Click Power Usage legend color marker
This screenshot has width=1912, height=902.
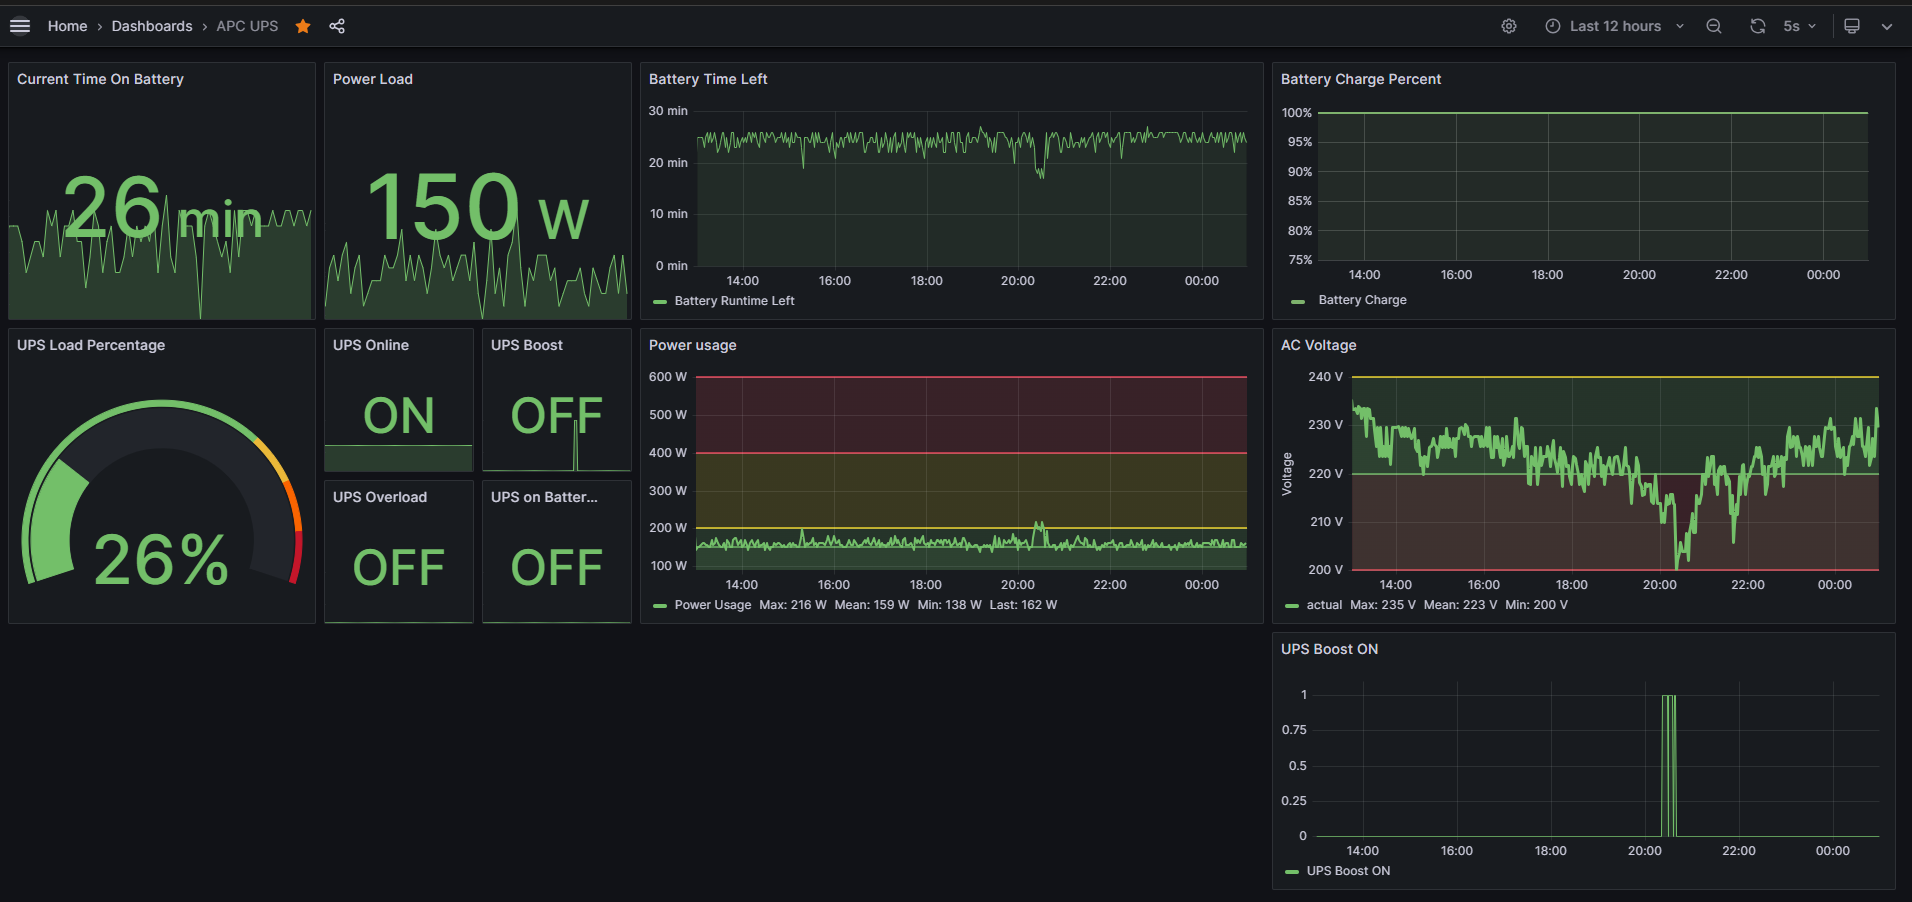(x=660, y=606)
